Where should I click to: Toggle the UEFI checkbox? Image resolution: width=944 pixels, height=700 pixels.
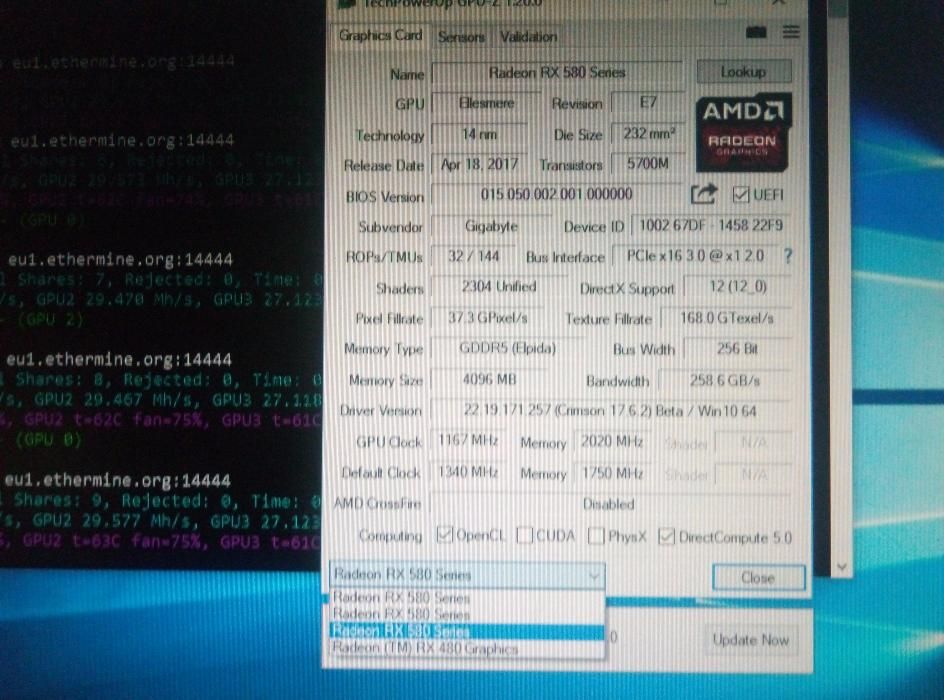tap(741, 195)
